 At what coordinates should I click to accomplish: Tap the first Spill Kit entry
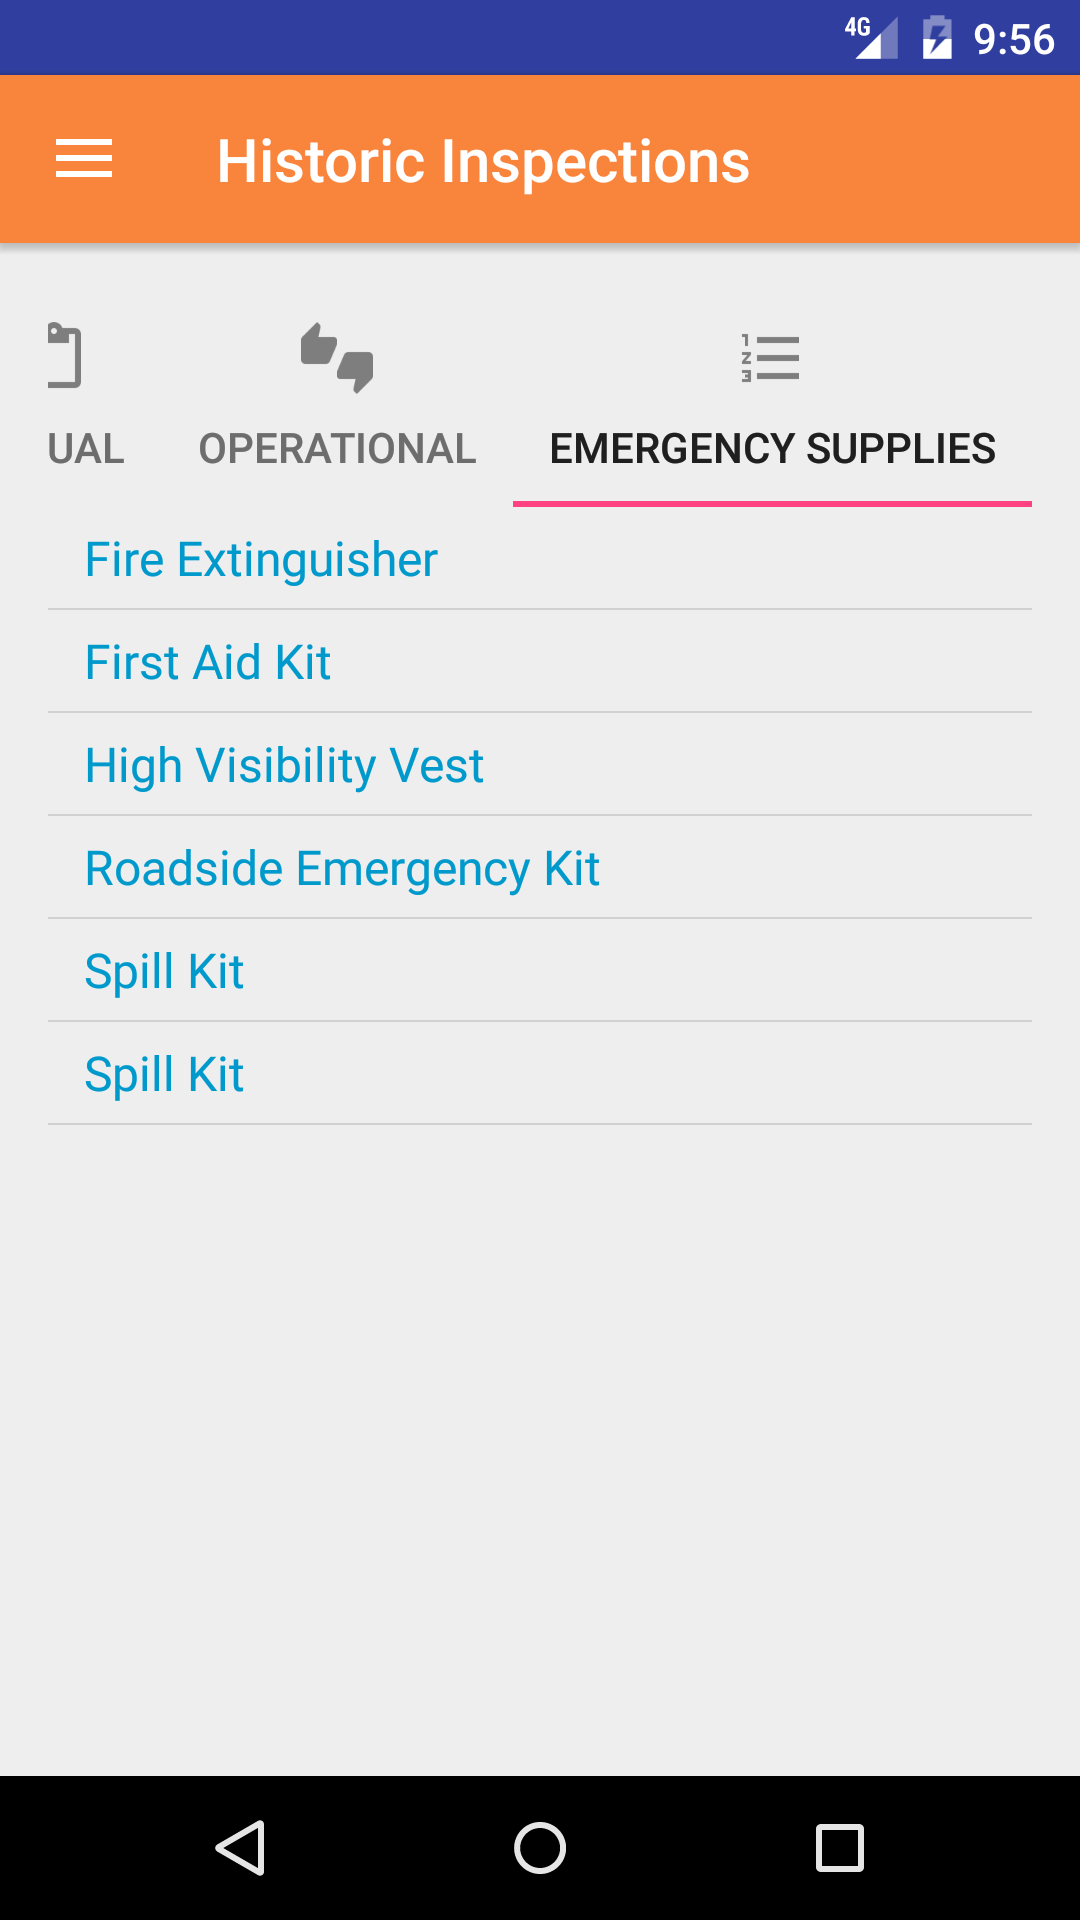[164, 971]
